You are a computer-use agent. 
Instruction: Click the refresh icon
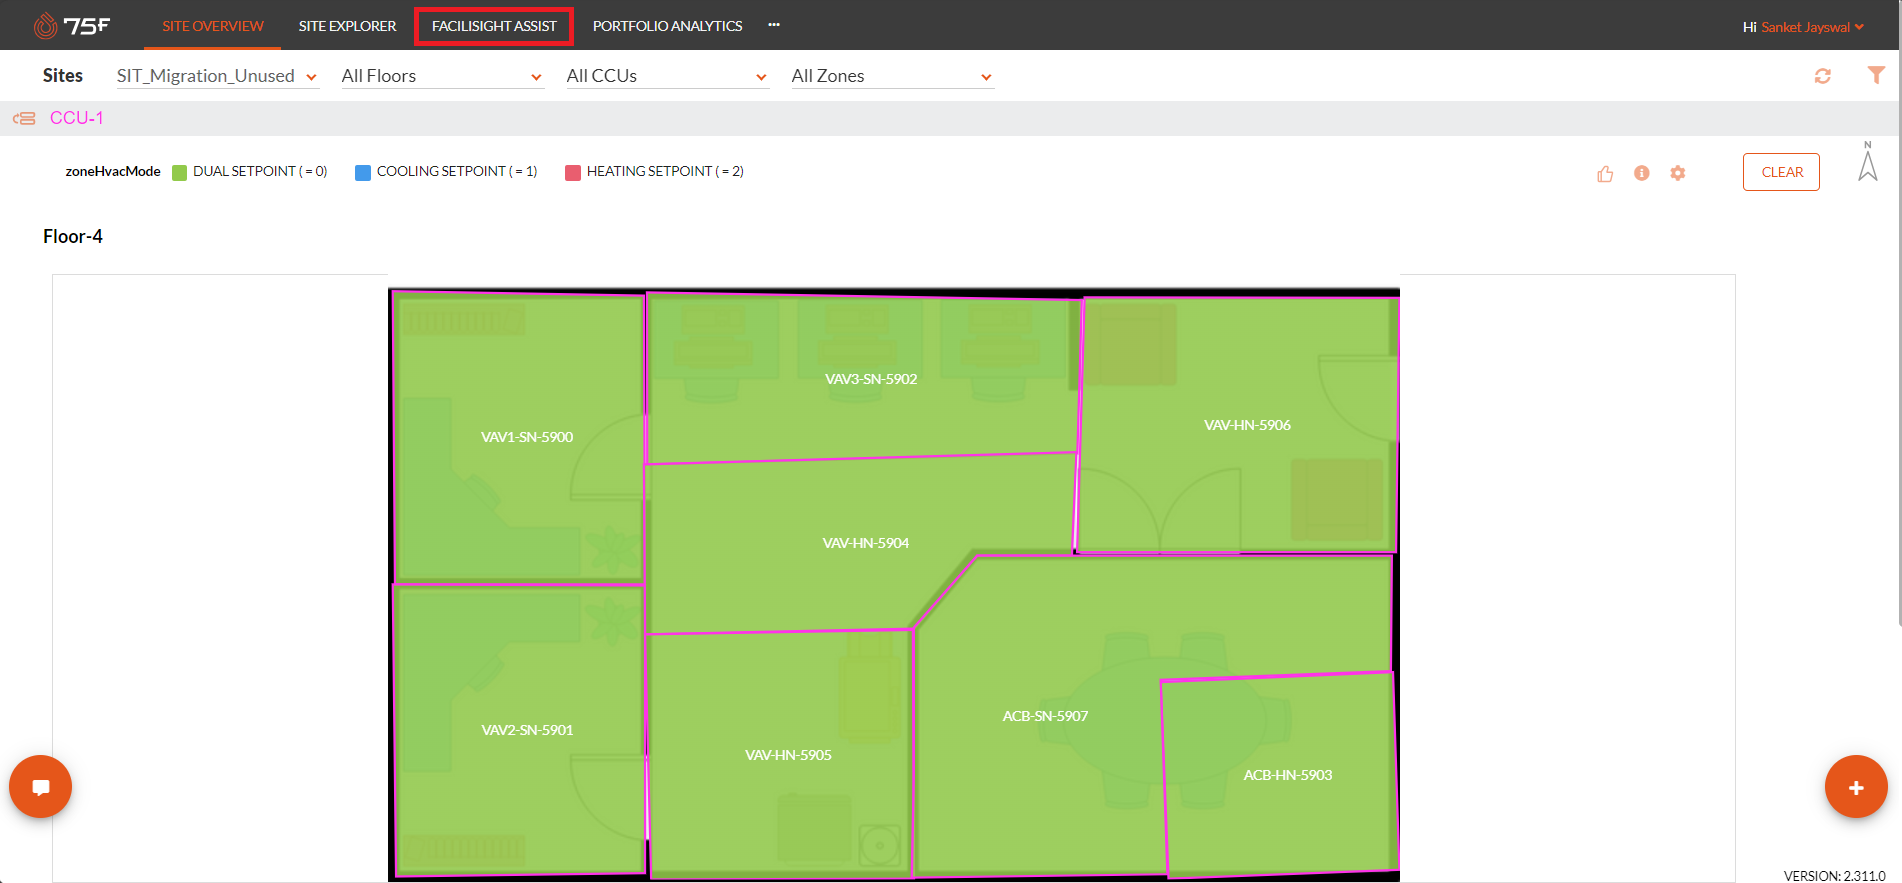[x=1823, y=76]
